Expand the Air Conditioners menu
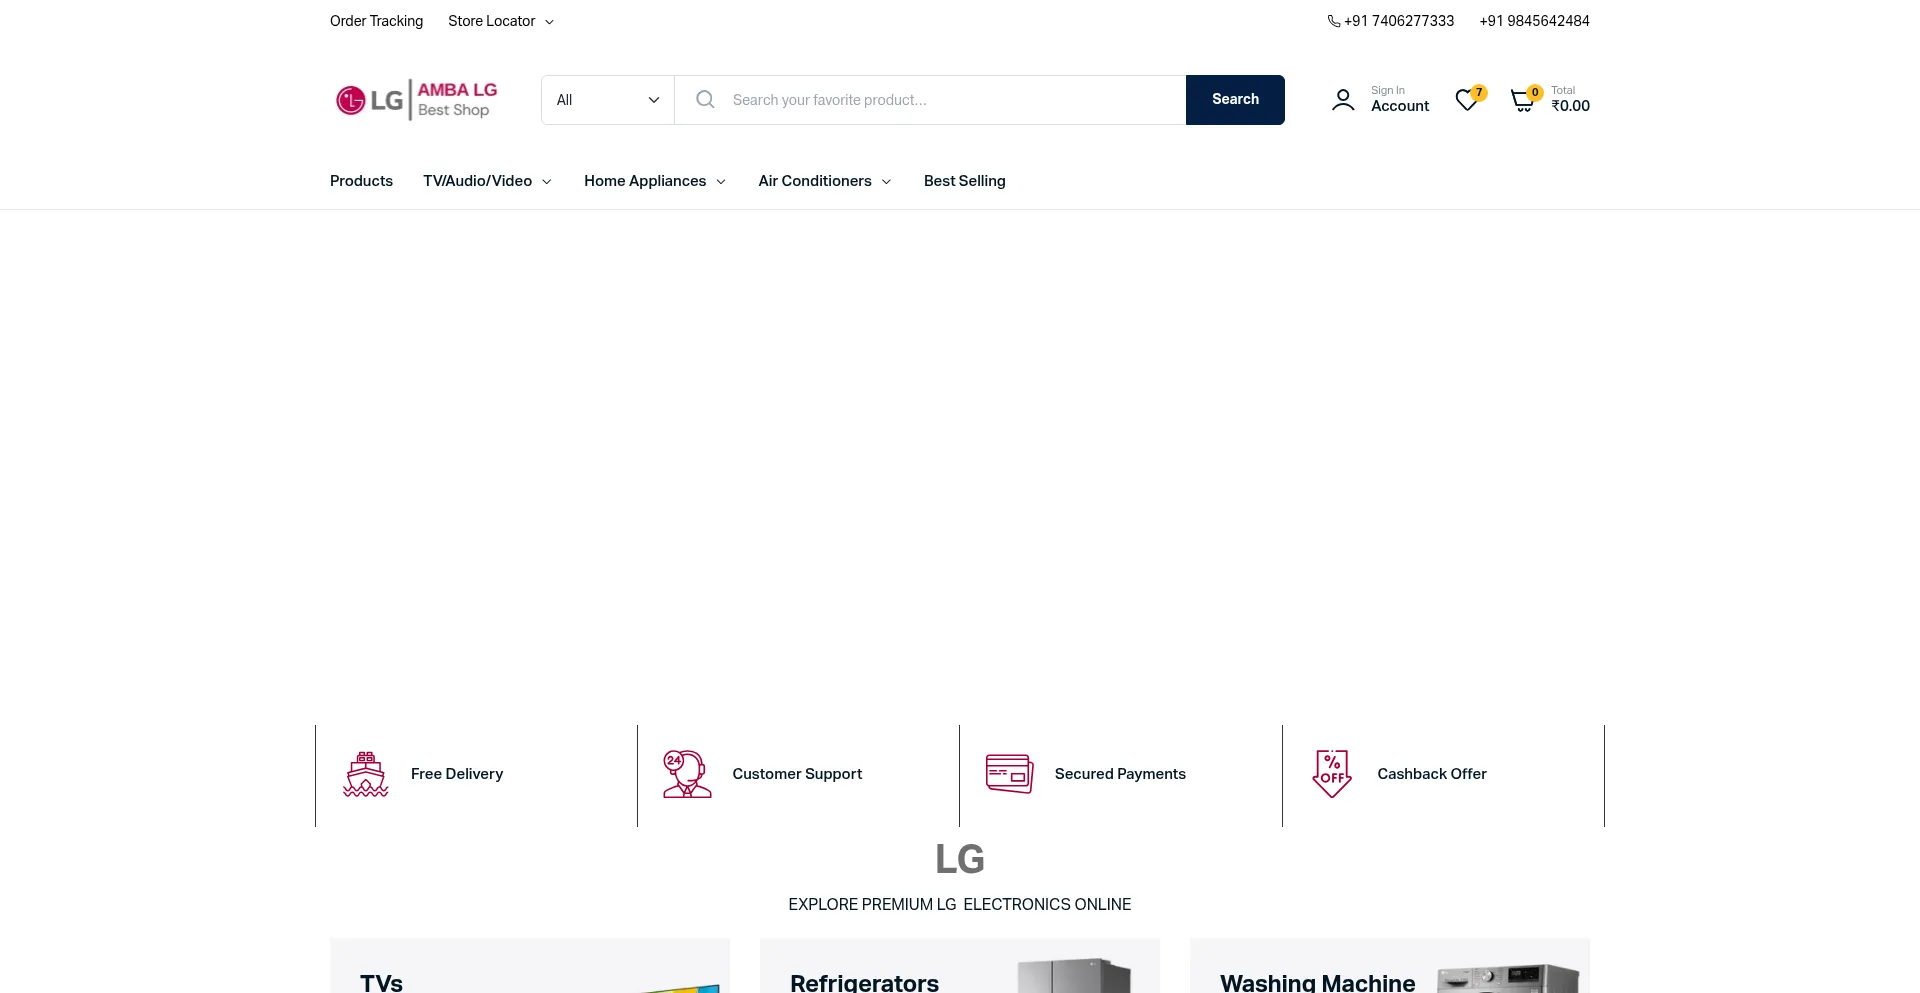This screenshot has width=1920, height=993. pyautogui.click(x=824, y=181)
